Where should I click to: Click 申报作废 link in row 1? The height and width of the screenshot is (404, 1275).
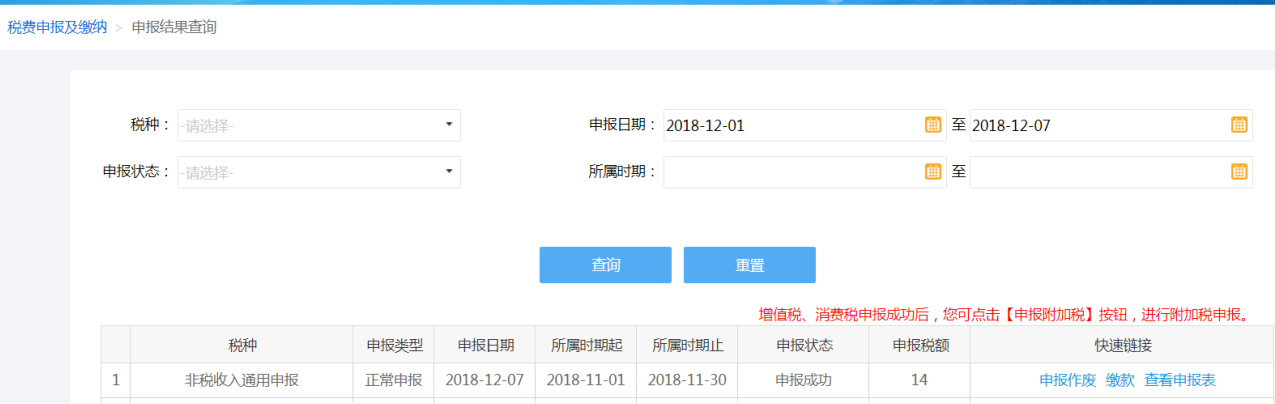click(1068, 380)
